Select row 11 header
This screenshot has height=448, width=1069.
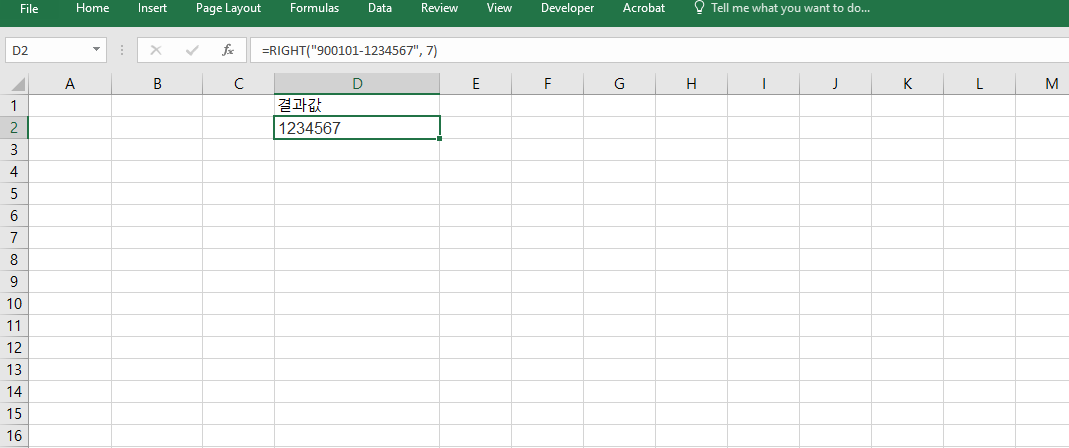(x=14, y=326)
